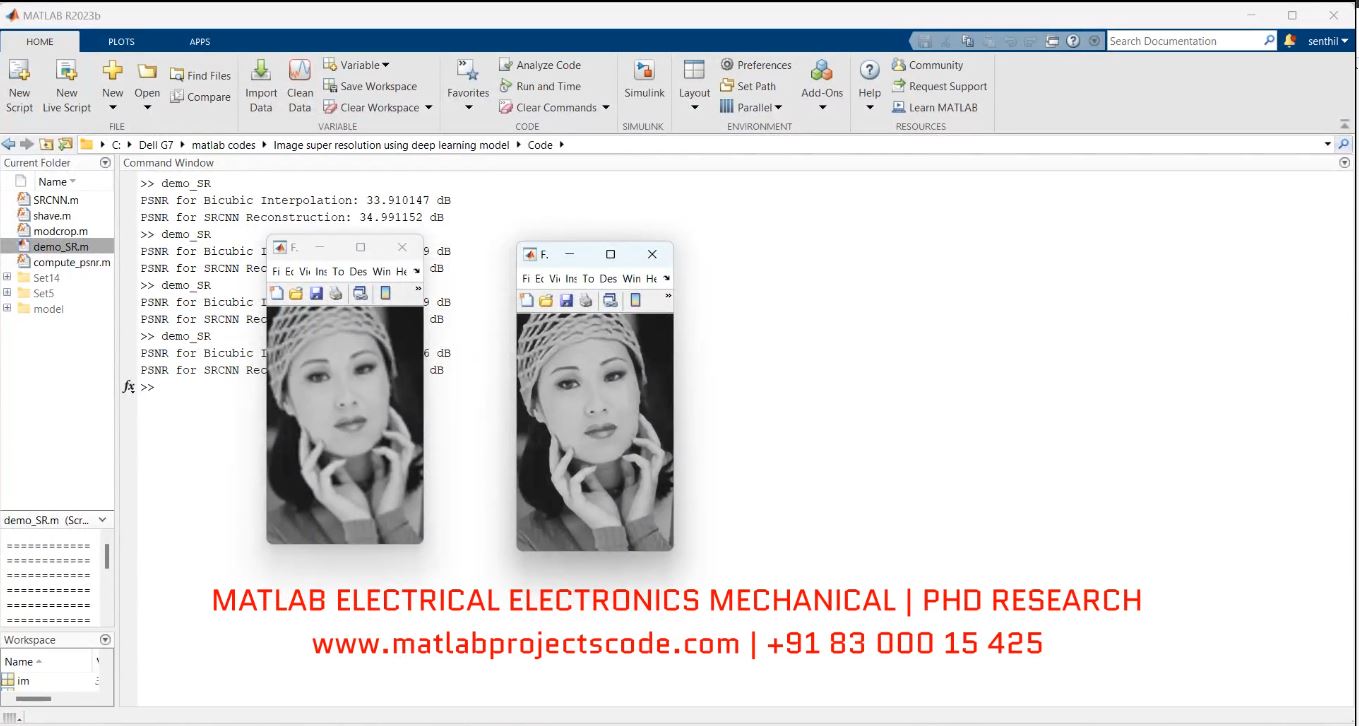Screen dimensions: 1359x726
Task: Open Preferences gear icon
Action: click(x=727, y=65)
